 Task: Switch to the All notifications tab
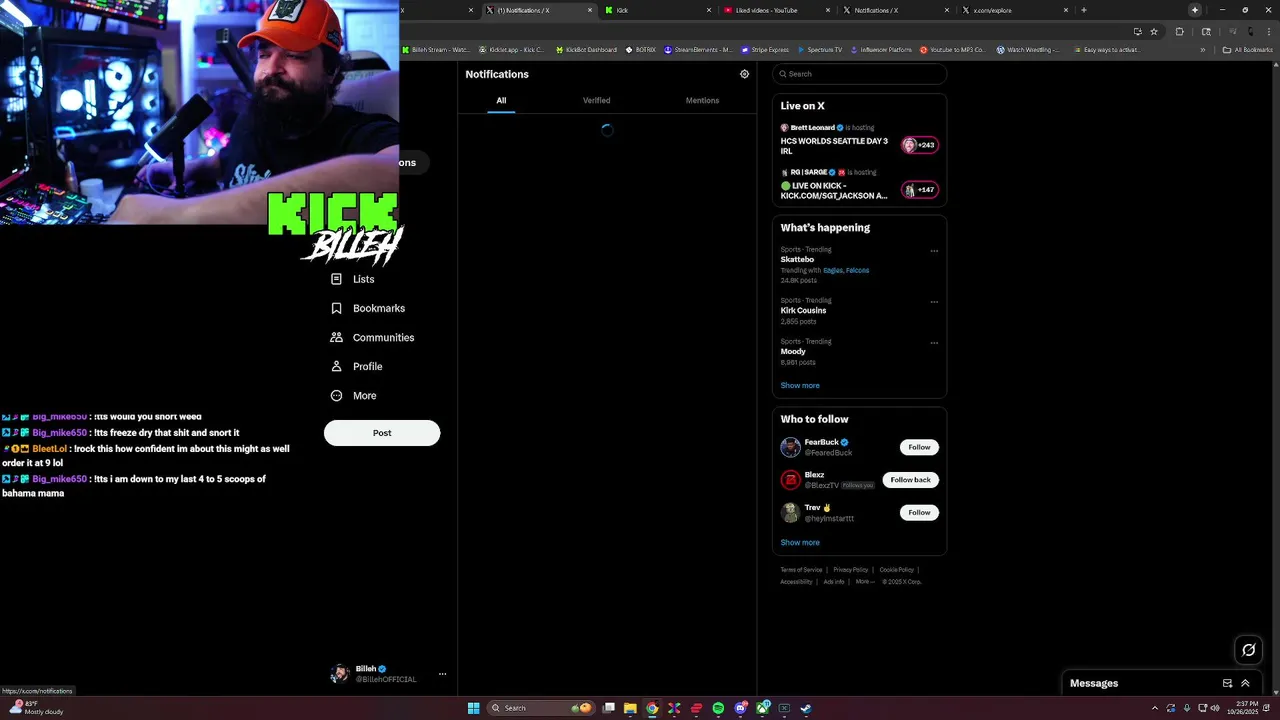(x=501, y=101)
